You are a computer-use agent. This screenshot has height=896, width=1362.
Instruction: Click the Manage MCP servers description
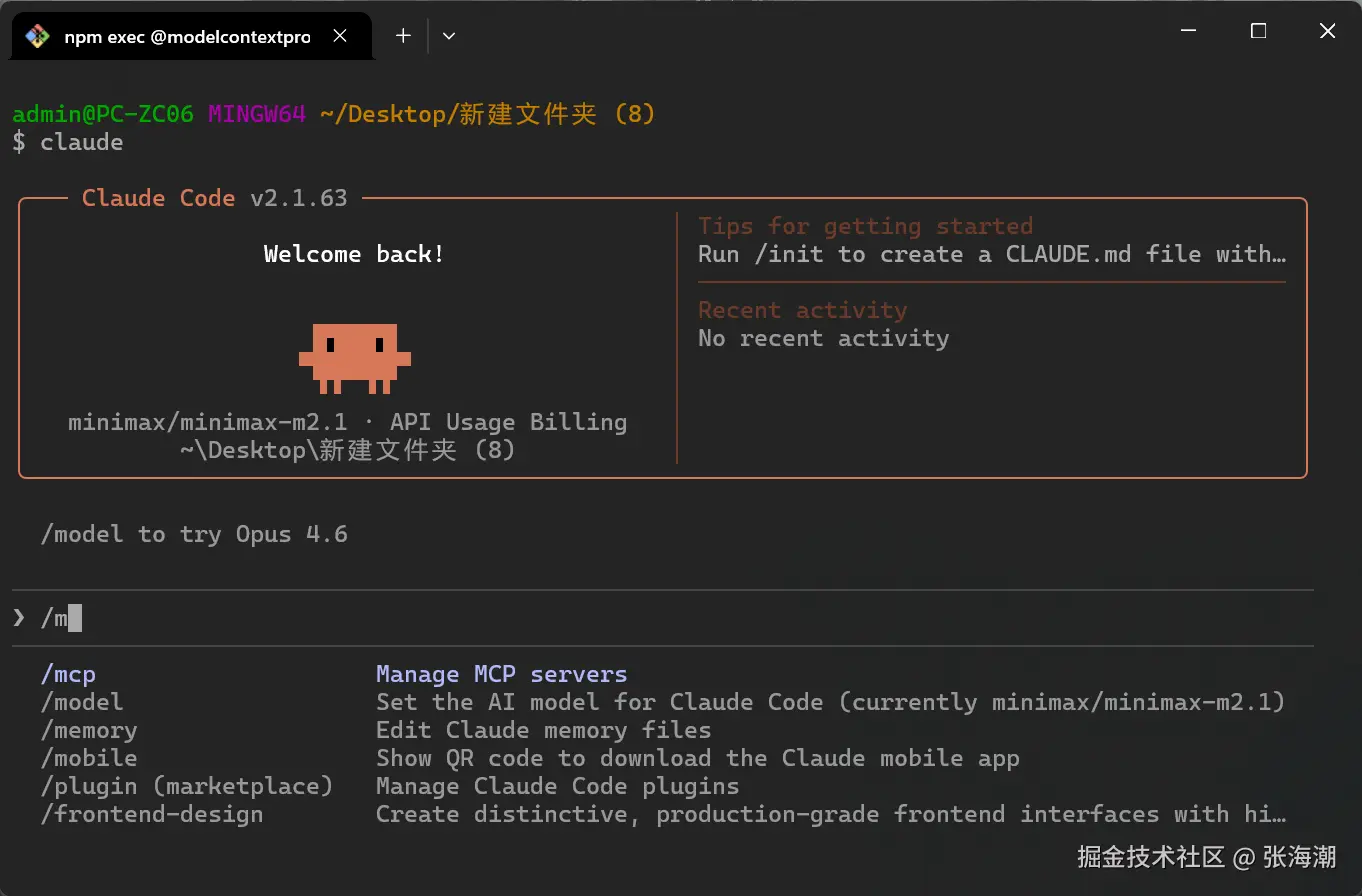(x=502, y=674)
